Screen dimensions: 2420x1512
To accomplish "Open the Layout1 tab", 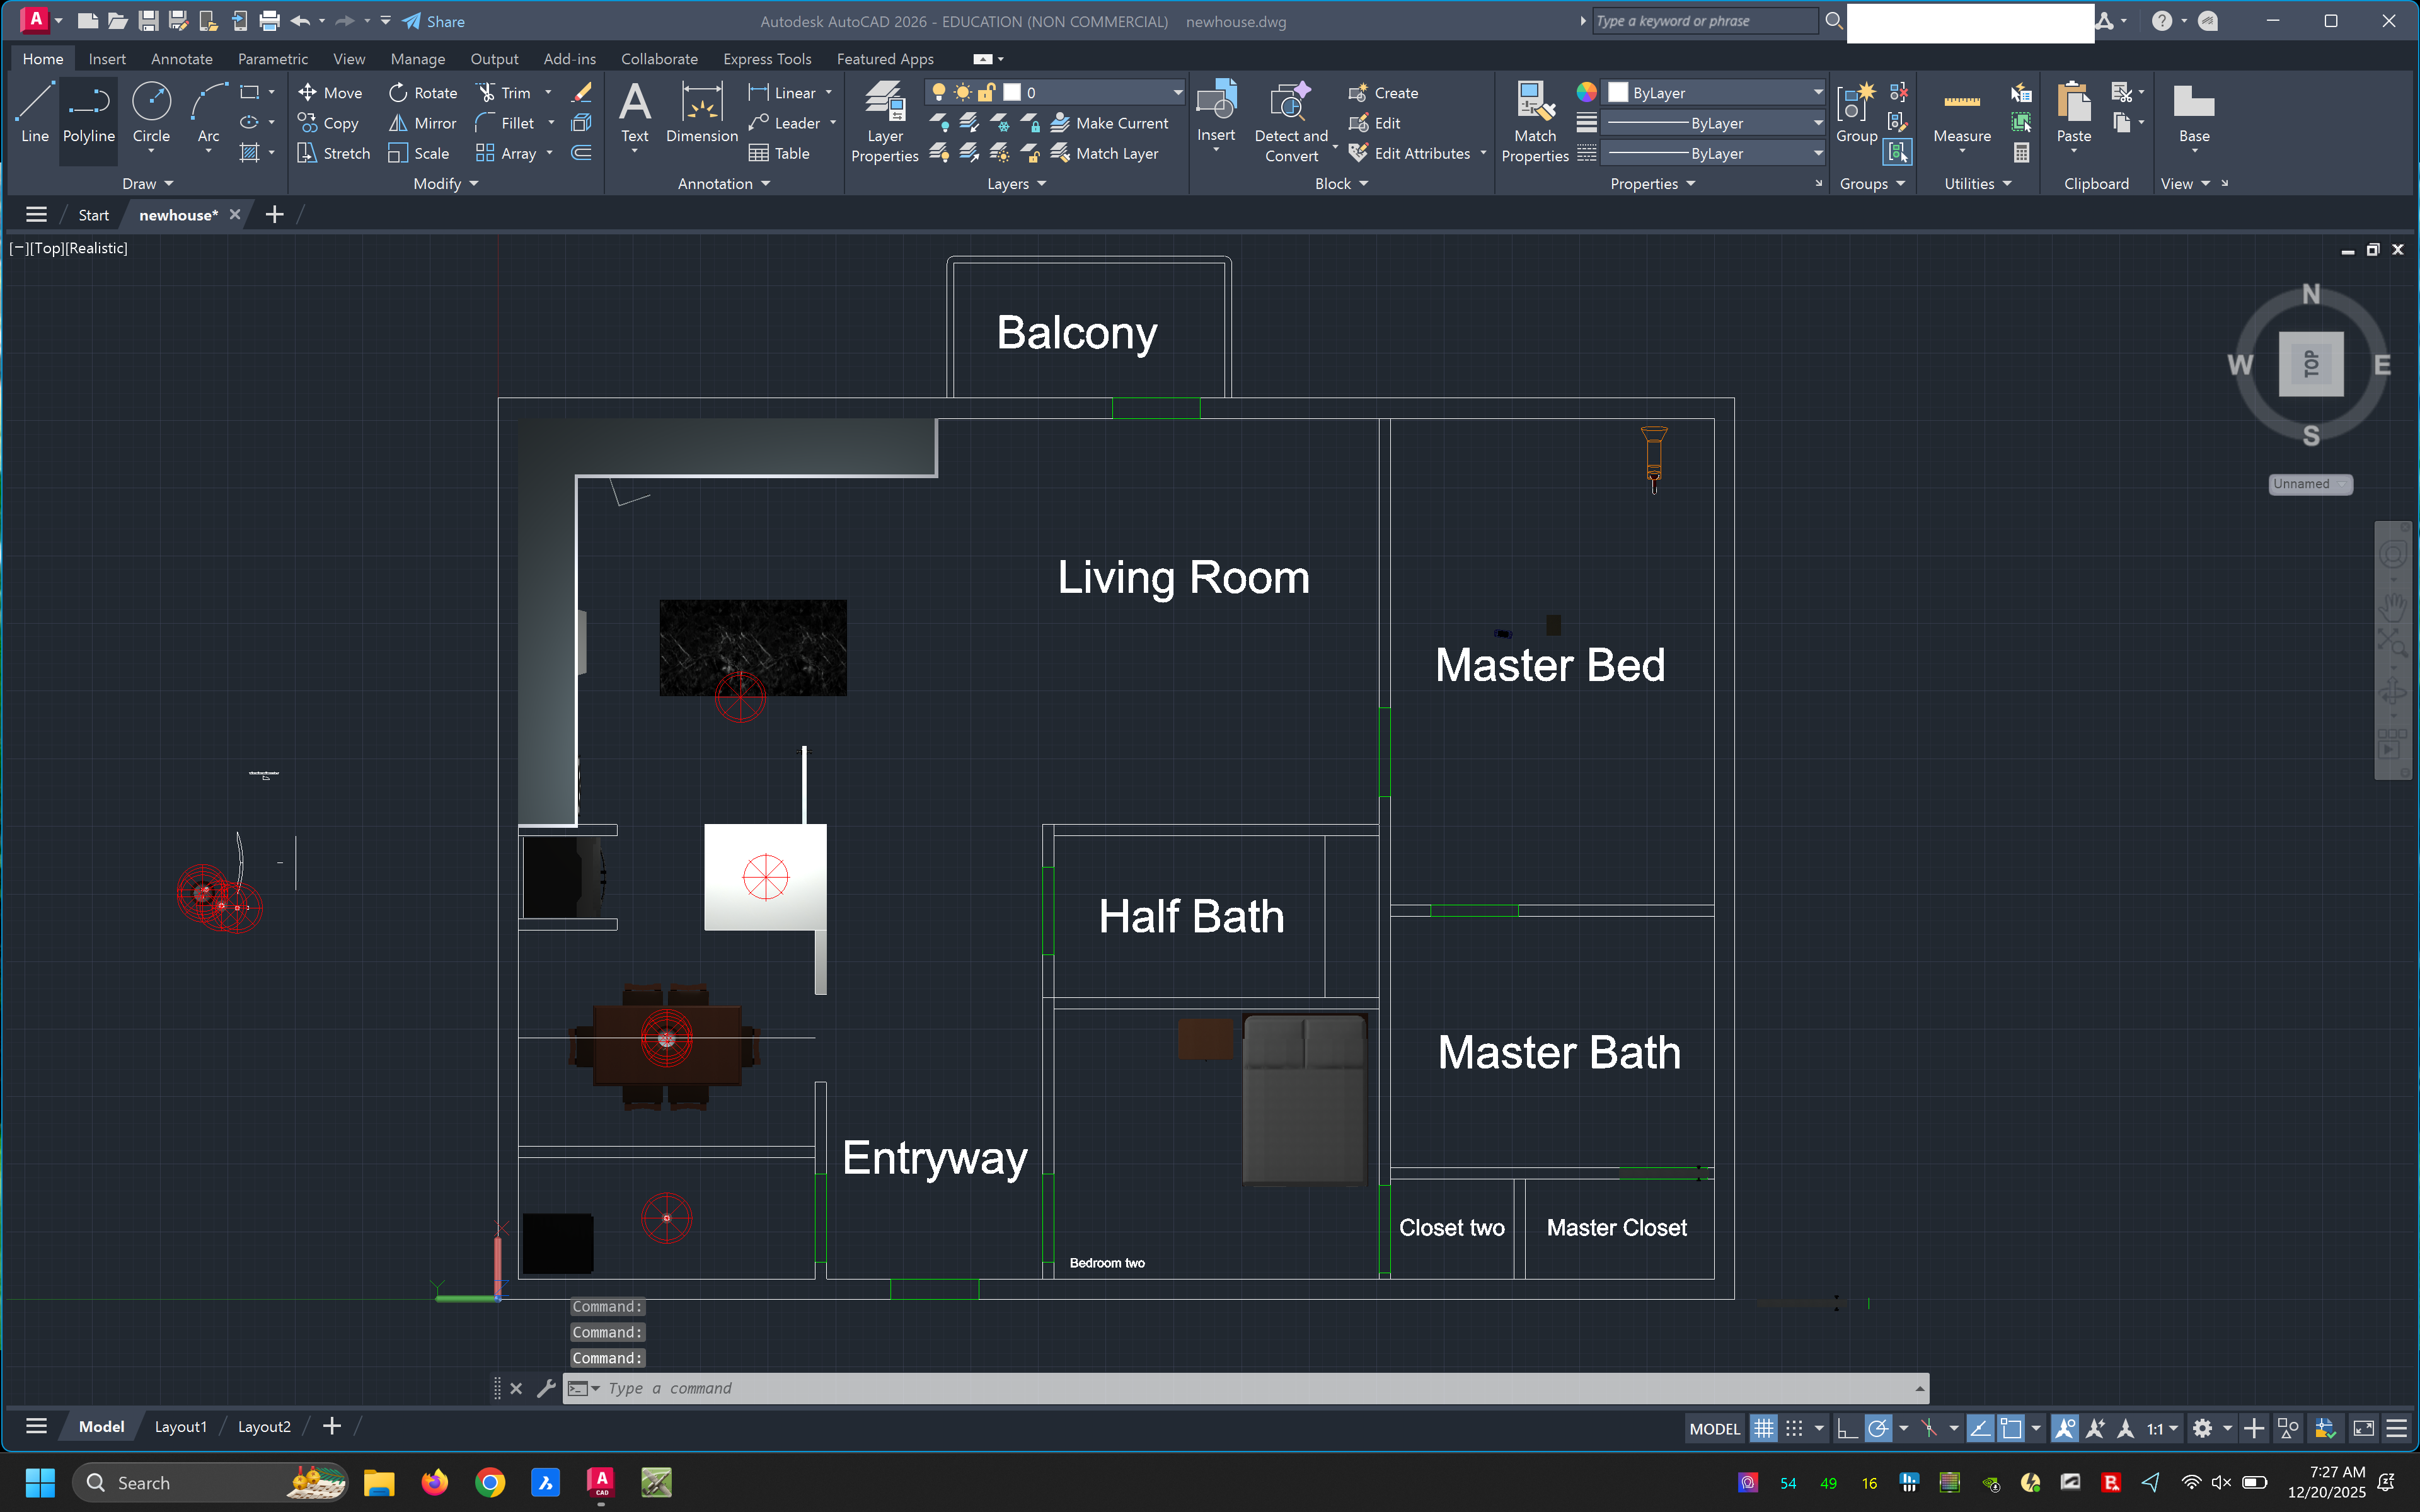I will (180, 1426).
